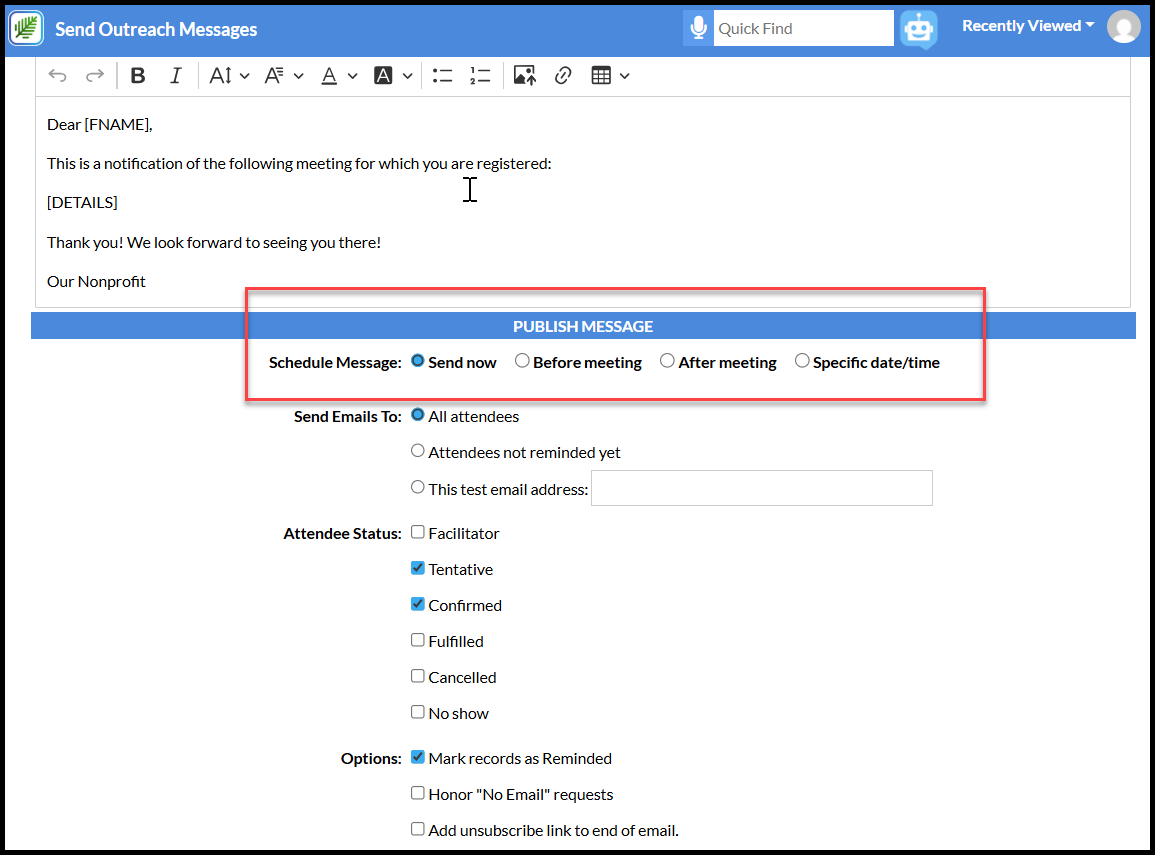Uncheck the Confirmed status checkbox
This screenshot has width=1155, height=855.
click(x=418, y=604)
